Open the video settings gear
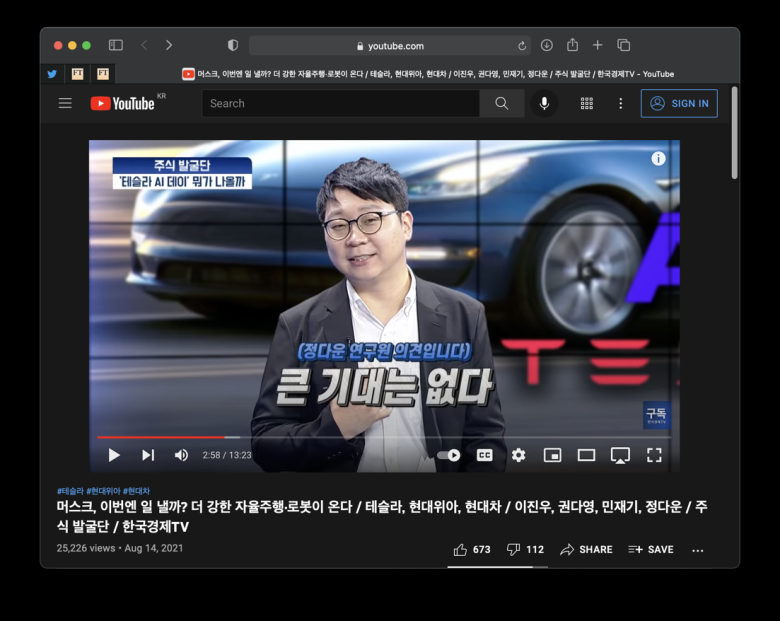 coord(518,455)
